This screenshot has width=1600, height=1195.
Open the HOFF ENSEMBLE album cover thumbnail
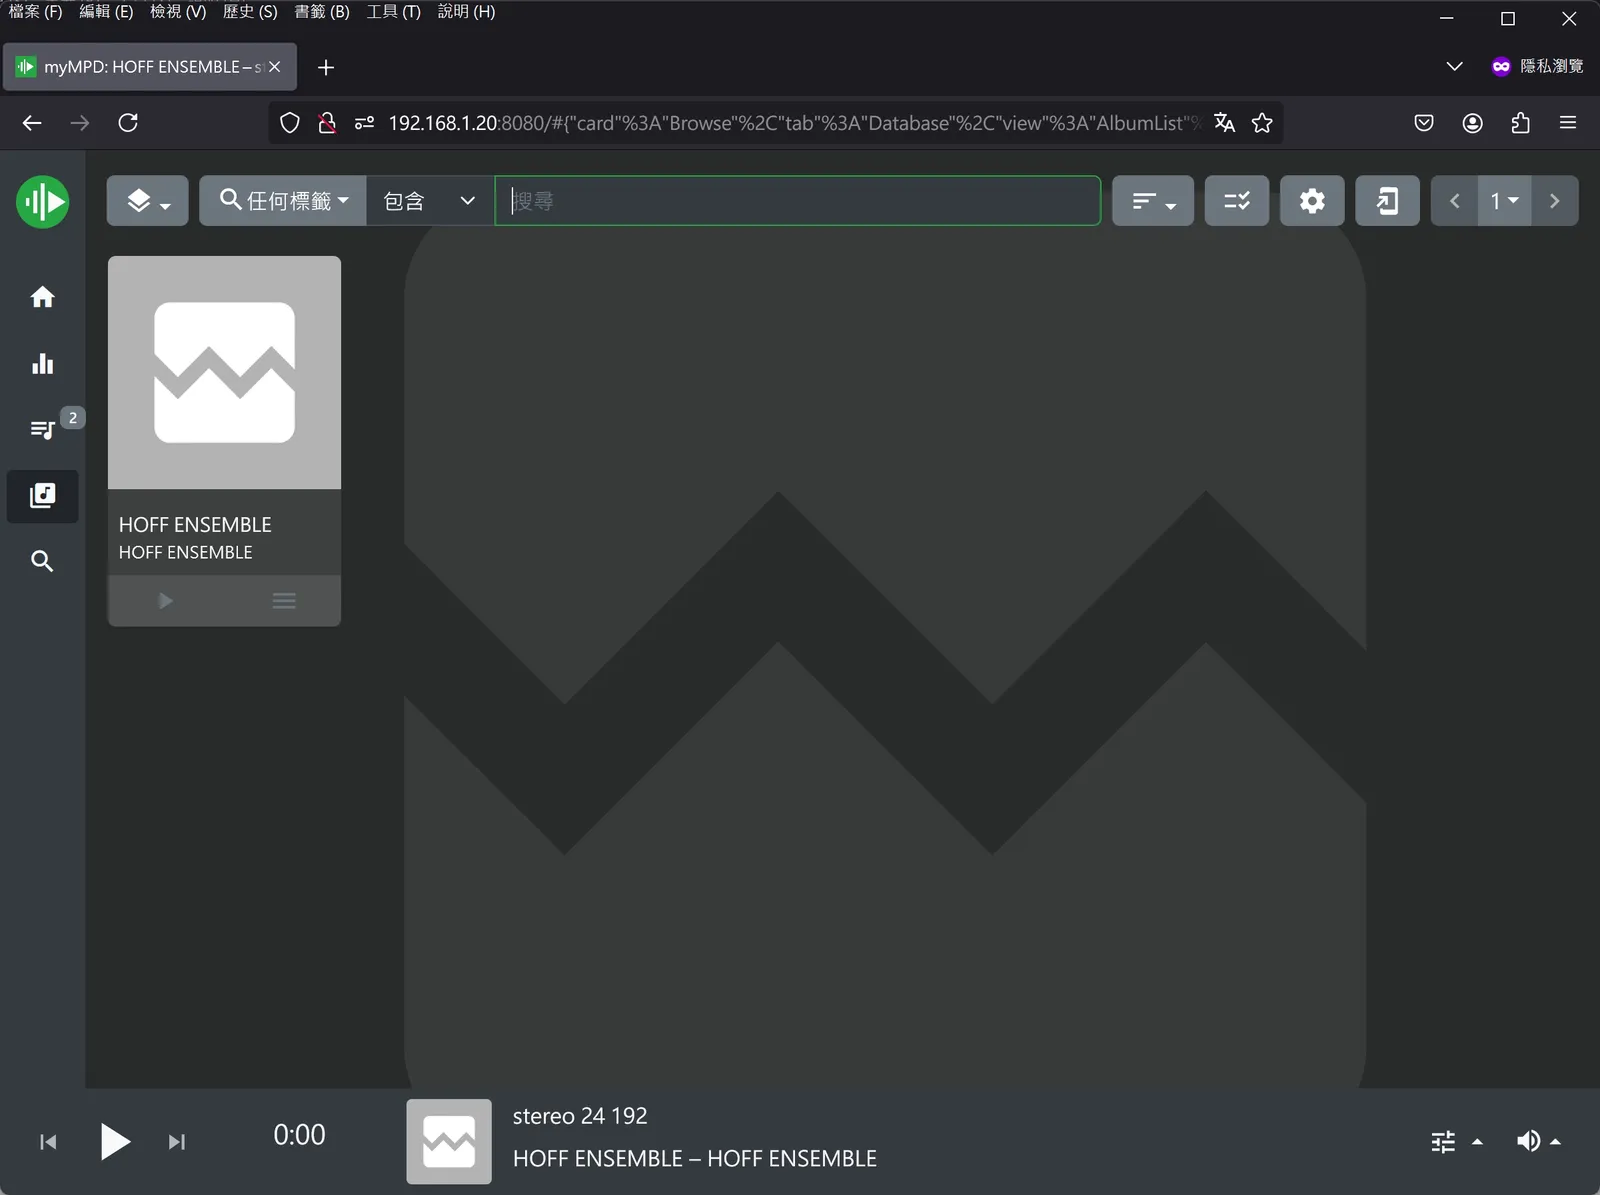(224, 373)
